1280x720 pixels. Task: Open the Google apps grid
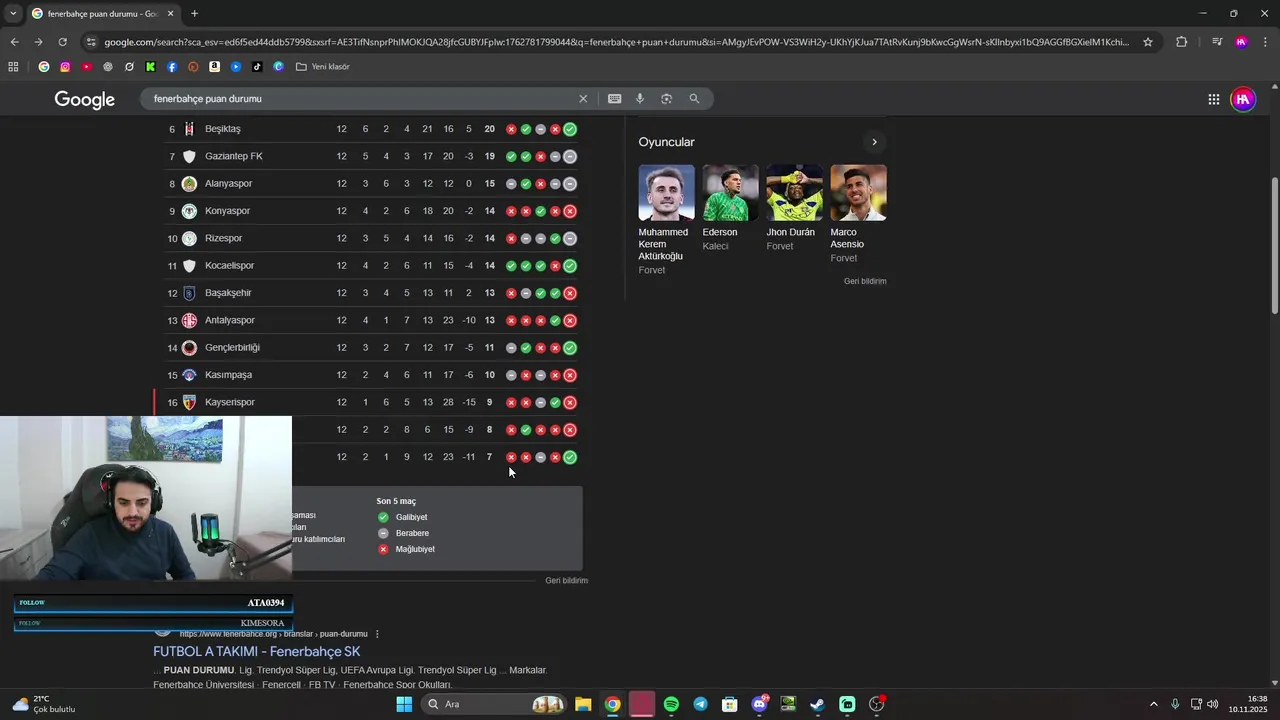tap(1213, 99)
